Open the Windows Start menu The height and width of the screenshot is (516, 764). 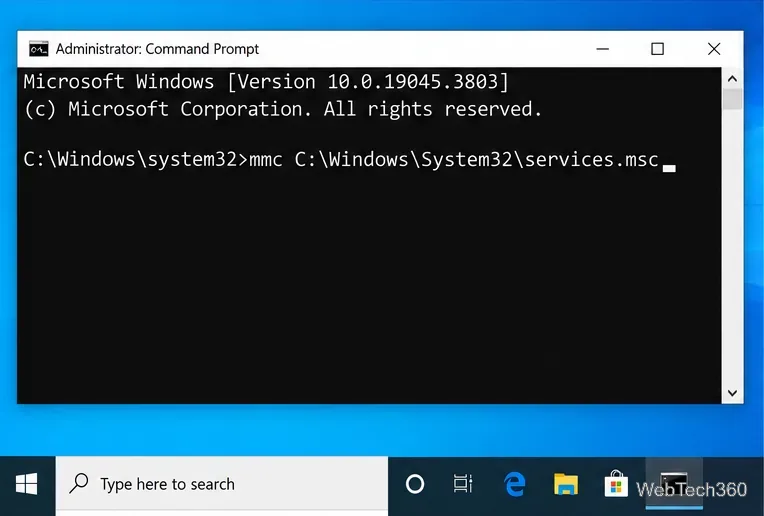coord(27,484)
